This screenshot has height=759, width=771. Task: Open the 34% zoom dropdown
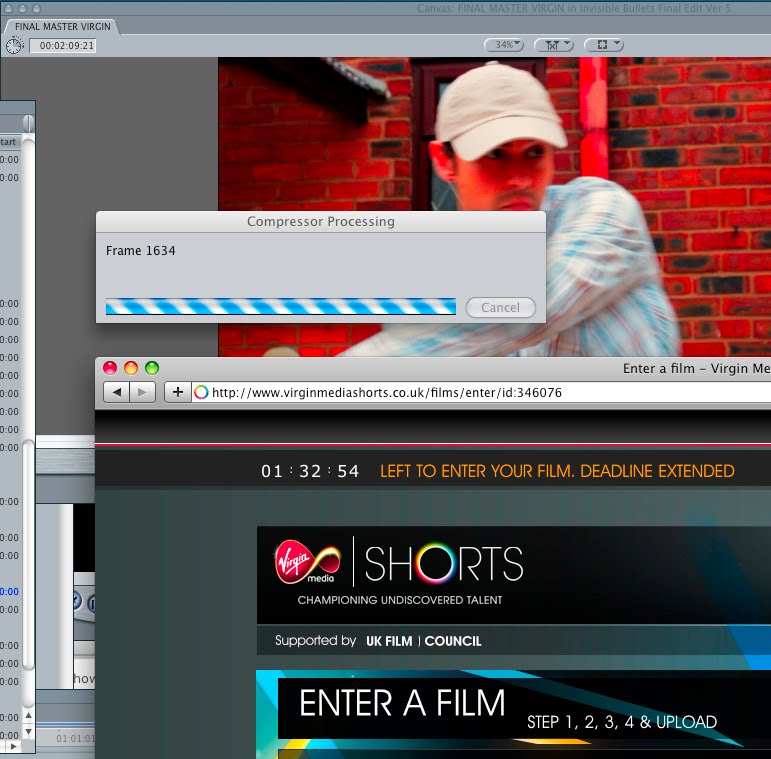click(504, 45)
